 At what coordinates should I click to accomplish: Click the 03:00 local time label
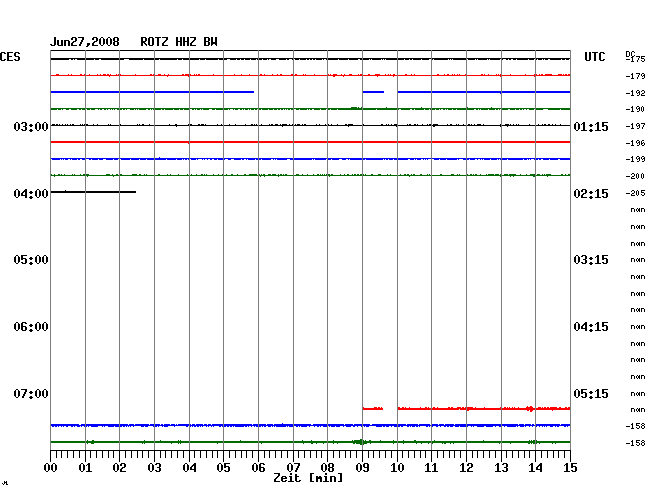pyautogui.click(x=31, y=126)
